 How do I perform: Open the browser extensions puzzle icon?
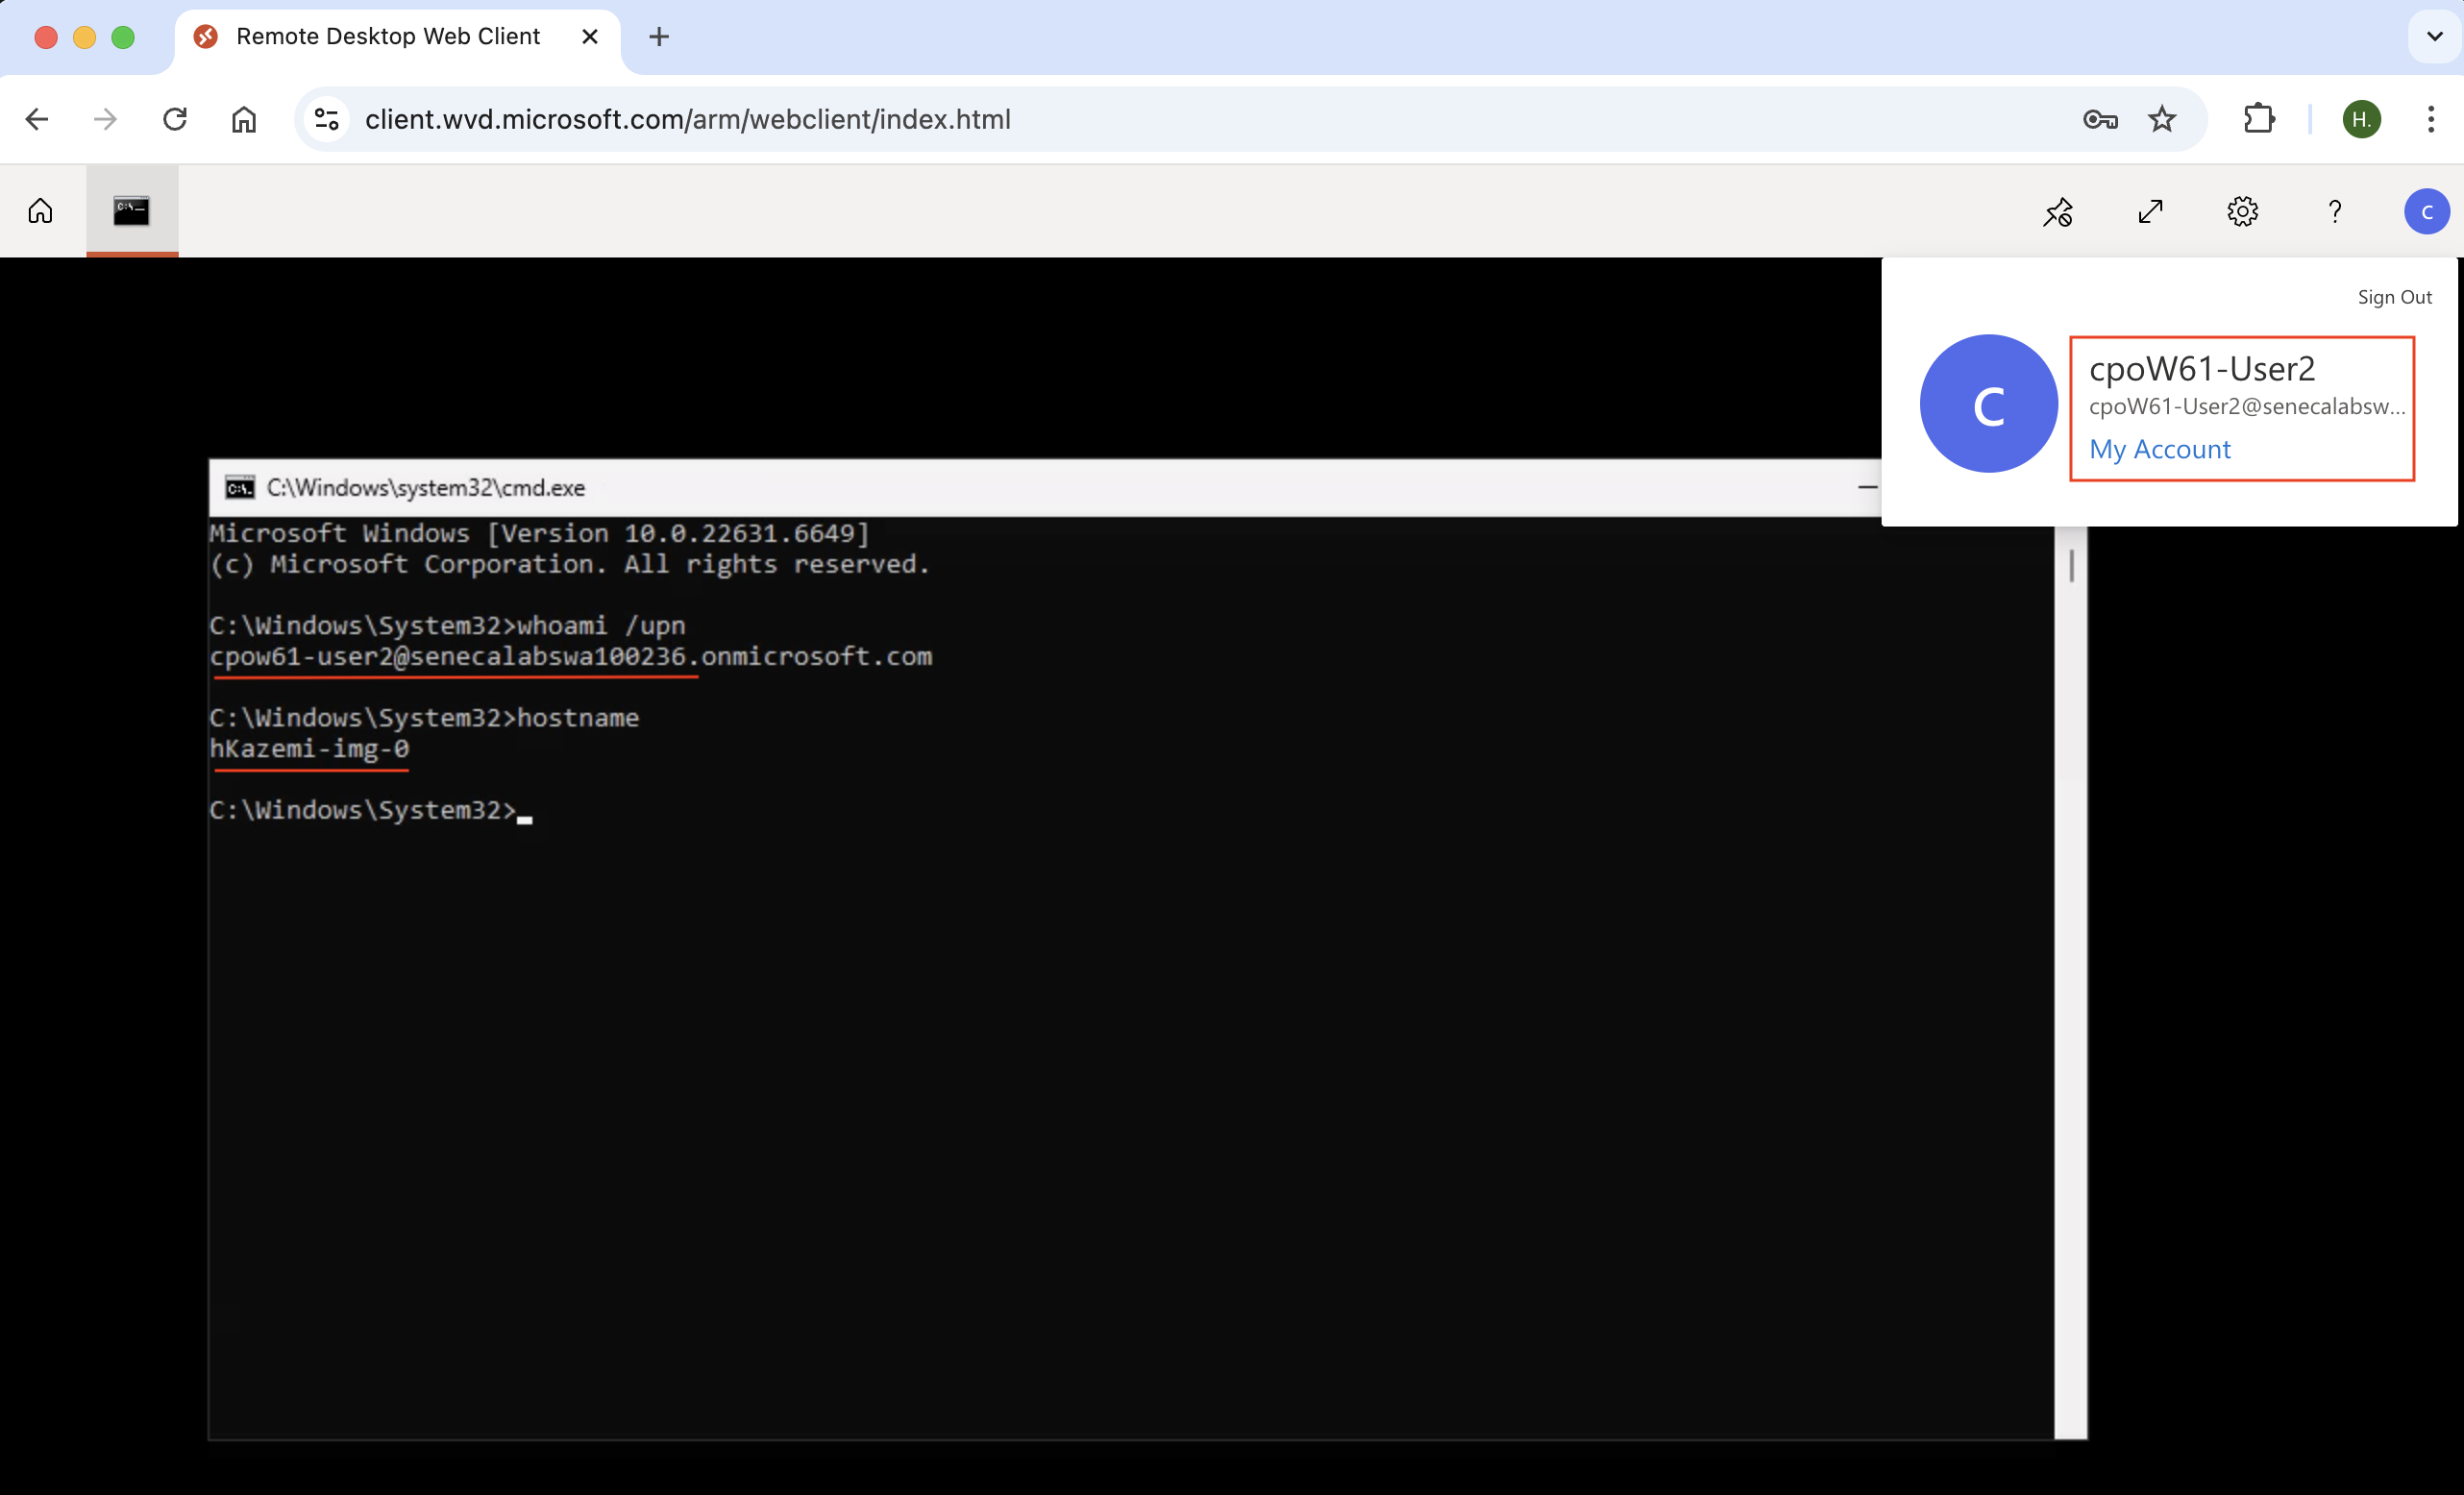coord(2259,120)
